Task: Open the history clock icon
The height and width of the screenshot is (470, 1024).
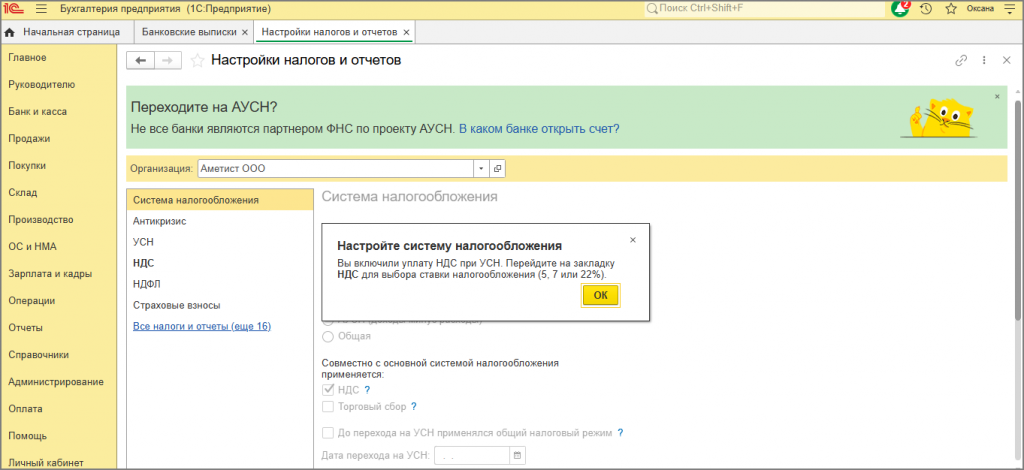Action: click(x=925, y=9)
